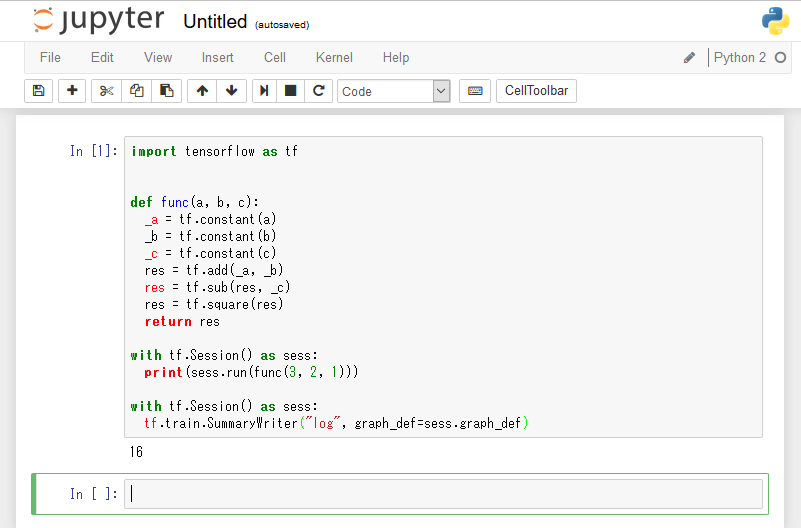Click the Jupyter logo to go home
Screen dimensions: 801x528
point(100,21)
